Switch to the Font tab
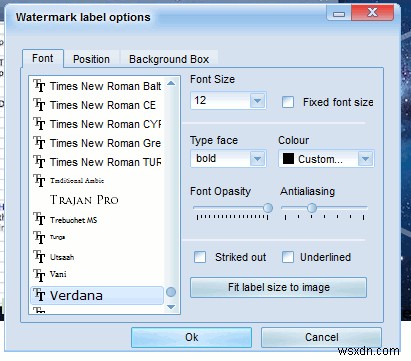This screenshot has height=361, width=411. pyautogui.click(x=43, y=59)
